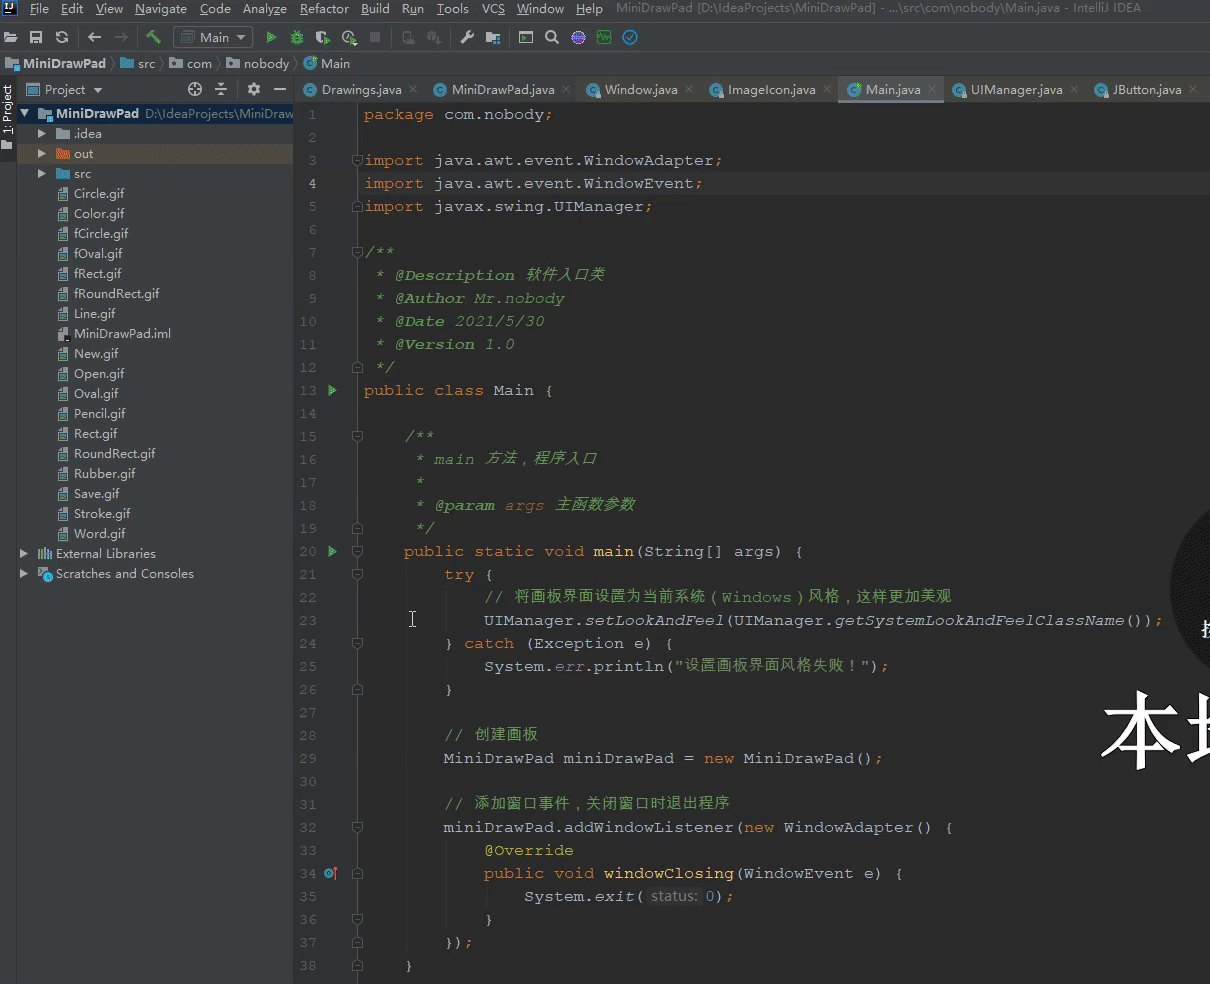
Task: Click the Save All toolbar icon
Action: [x=36, y=37]
